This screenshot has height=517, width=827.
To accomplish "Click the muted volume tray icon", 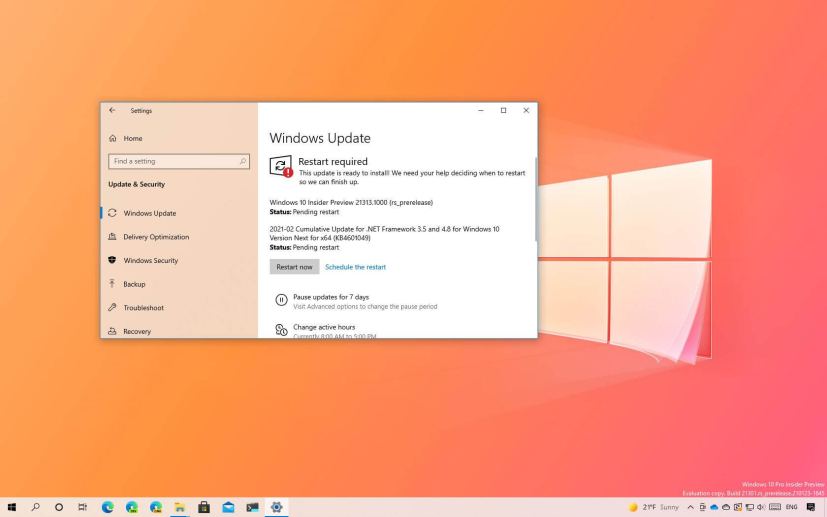I will coord(761,508).
